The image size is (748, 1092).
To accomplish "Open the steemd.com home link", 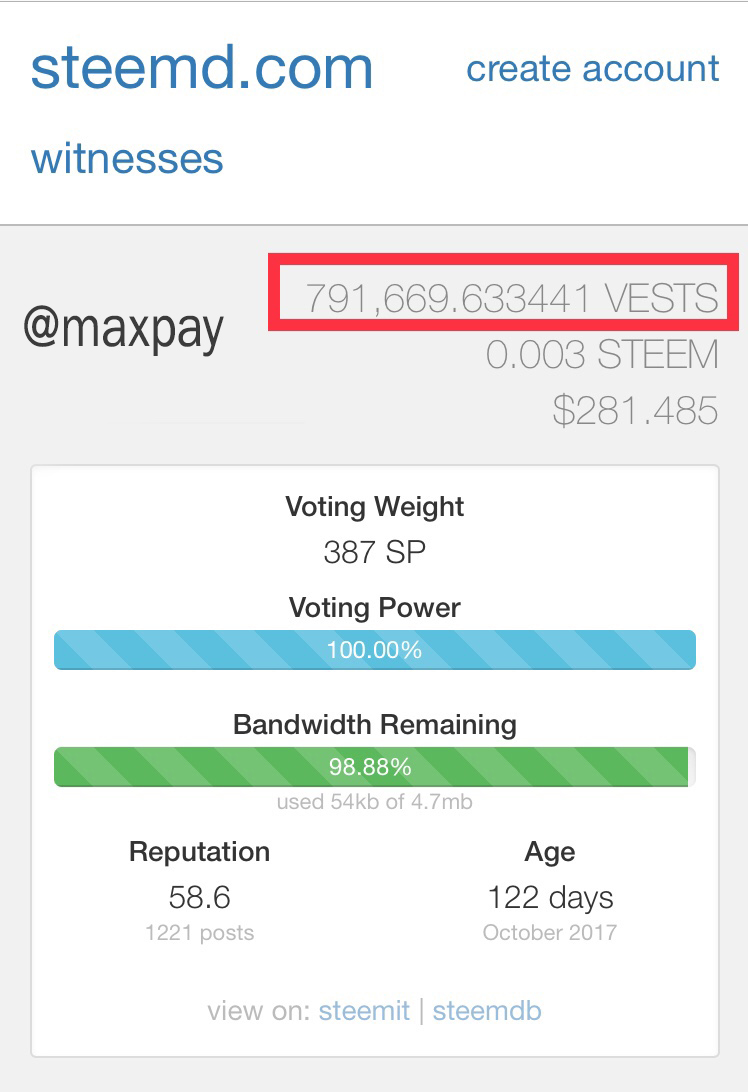I will click(202, 68).
